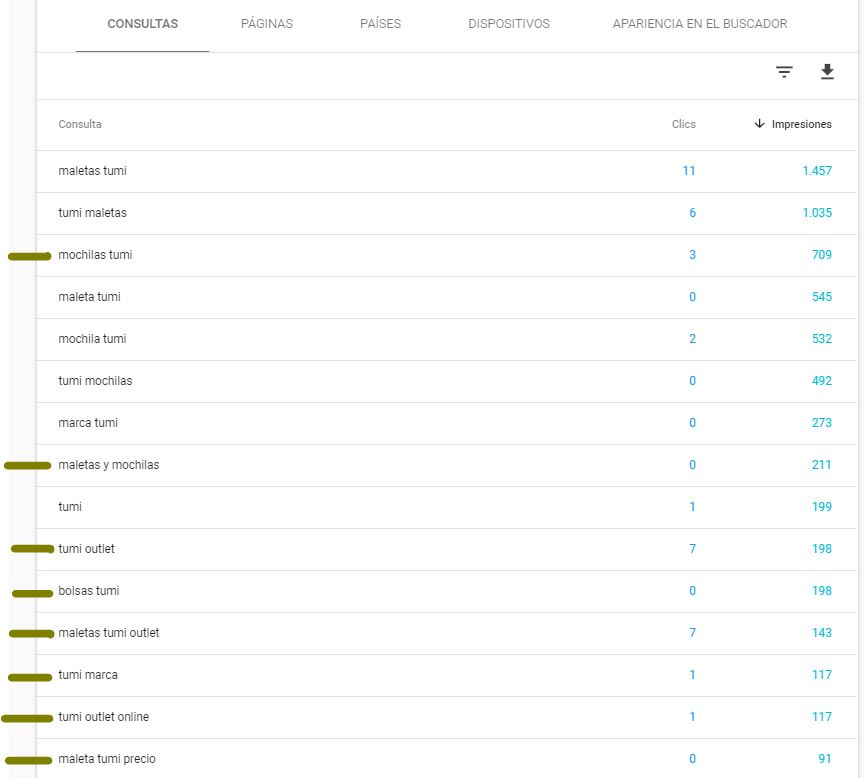The width and height of the screenshot is (864, 778).
Task: Click the 273 impressions value
Action: coord(822,423)
